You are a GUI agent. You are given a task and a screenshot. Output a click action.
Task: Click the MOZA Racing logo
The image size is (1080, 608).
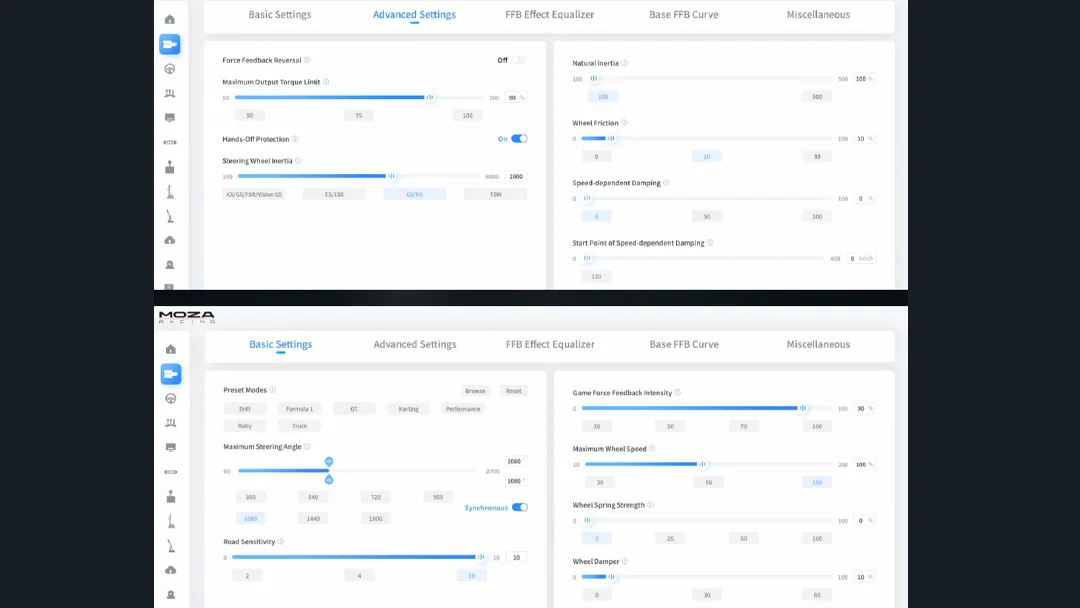(x=186, y=317)
